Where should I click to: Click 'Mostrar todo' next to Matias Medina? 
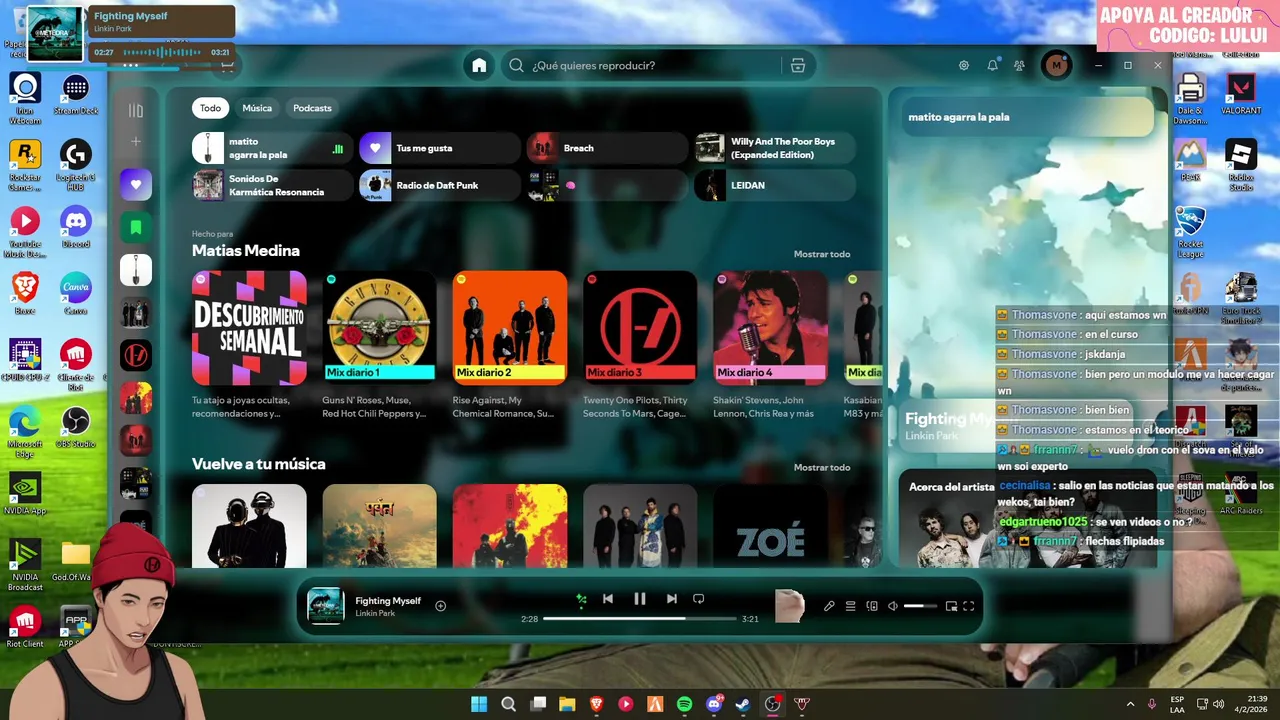coord(822,254)
